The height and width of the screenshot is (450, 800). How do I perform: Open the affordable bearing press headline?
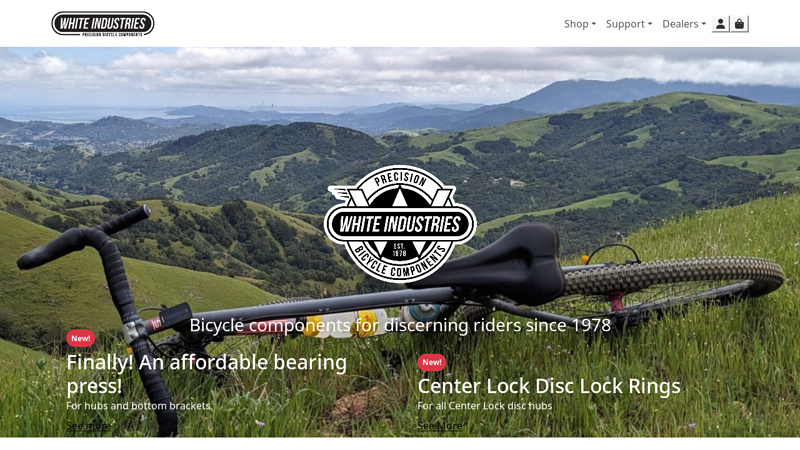[206, 374]
